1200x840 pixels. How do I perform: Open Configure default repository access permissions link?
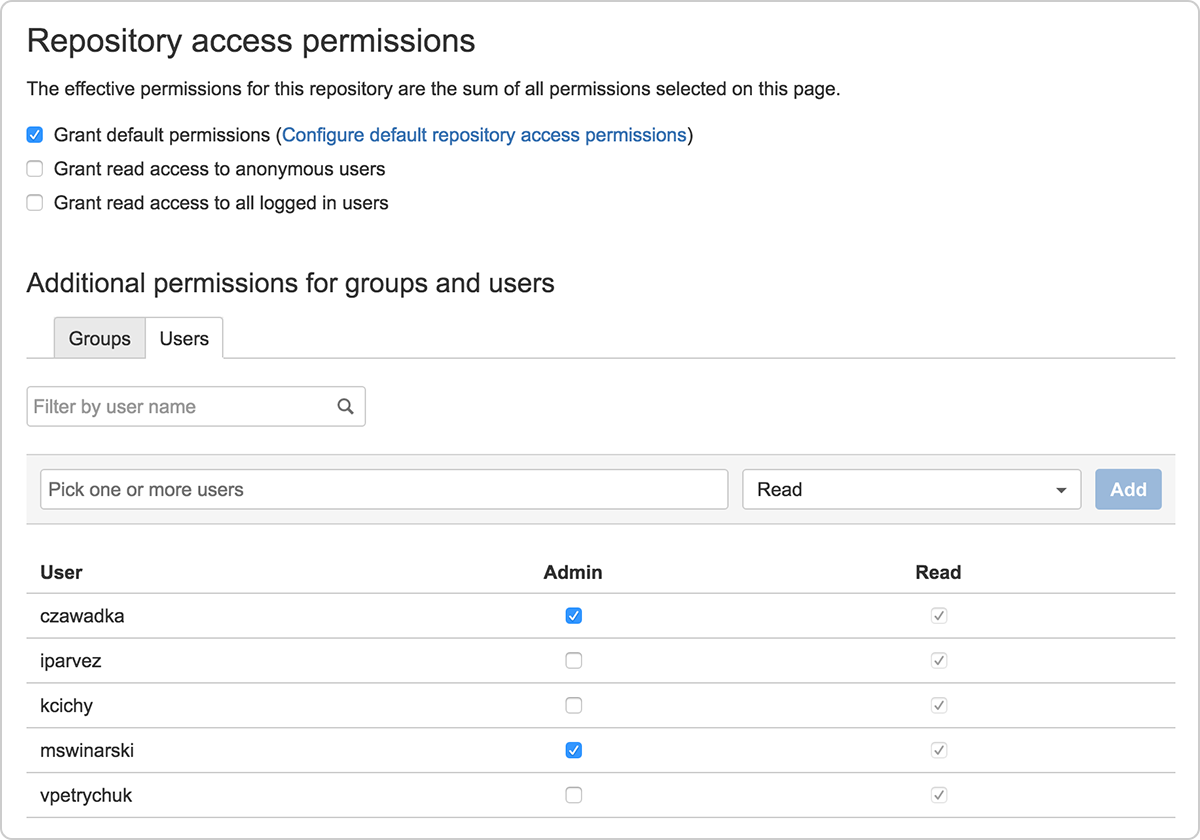[x=484, y=135]
